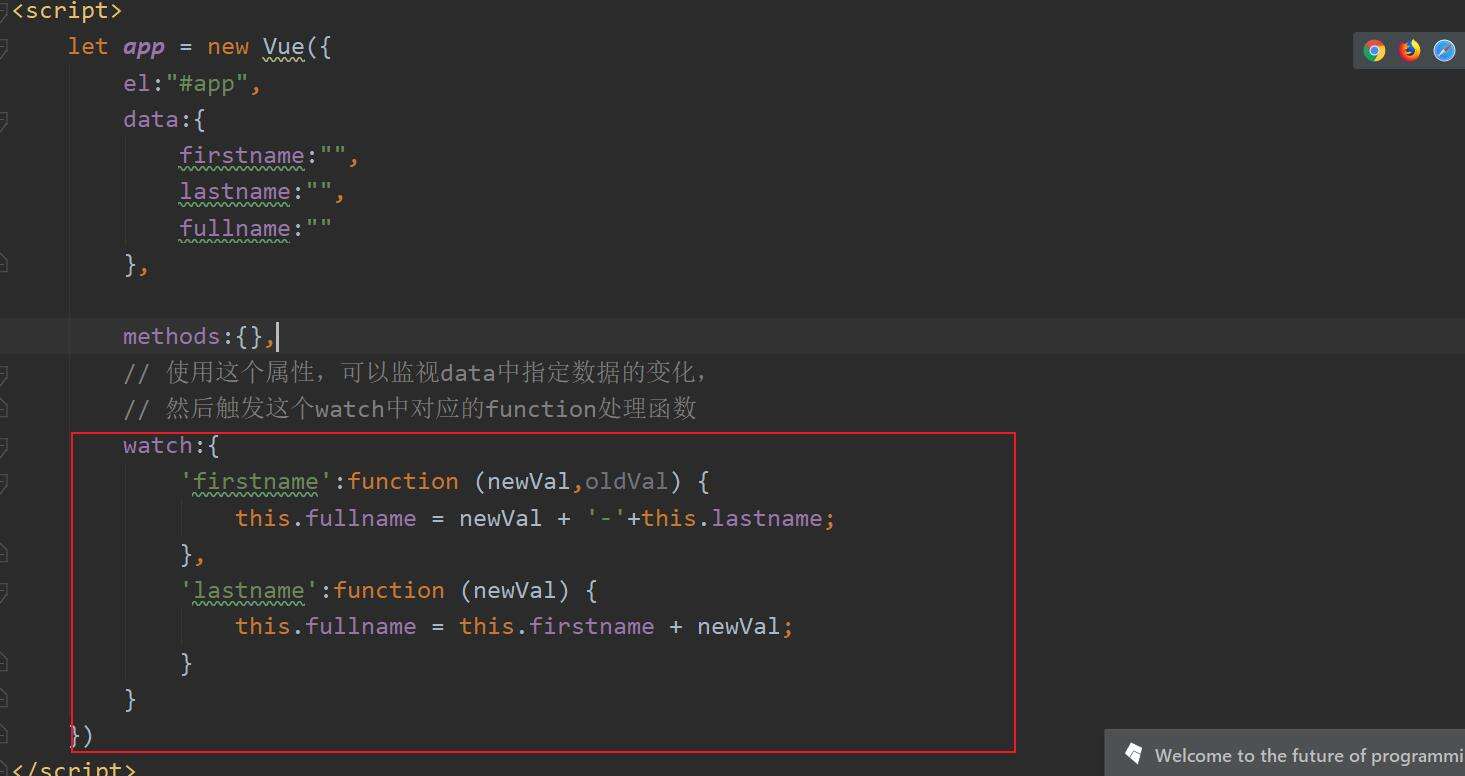Click the opening script tag
This screenshot has height=776, width=1465.
tap(66, 12)
